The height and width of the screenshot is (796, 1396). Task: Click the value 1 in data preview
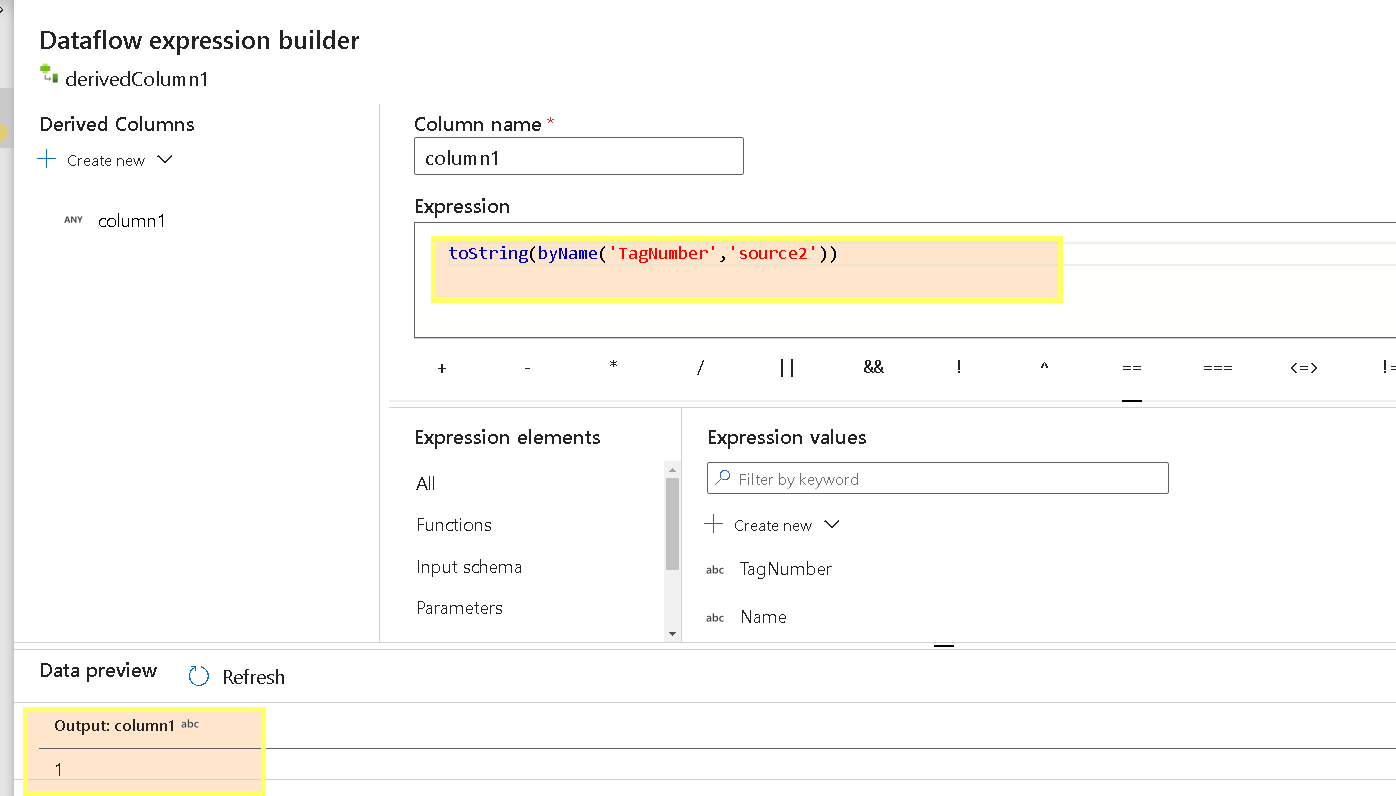coord(59,770)
